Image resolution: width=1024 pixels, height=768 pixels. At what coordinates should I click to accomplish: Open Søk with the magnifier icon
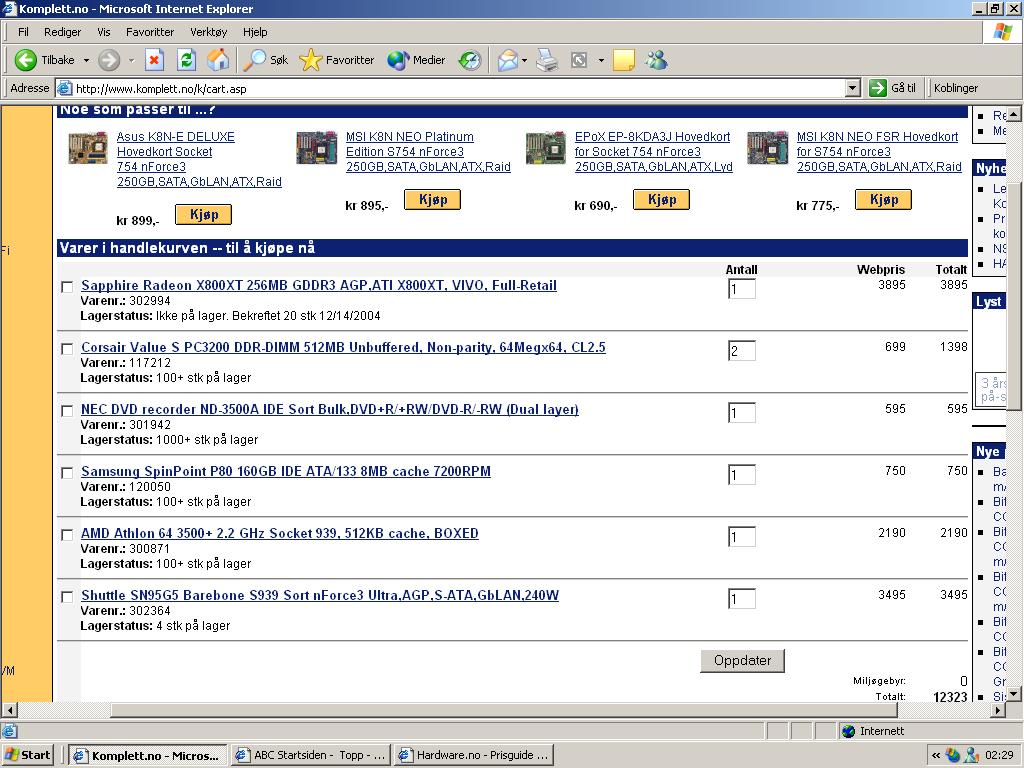(x=254, y=60)
